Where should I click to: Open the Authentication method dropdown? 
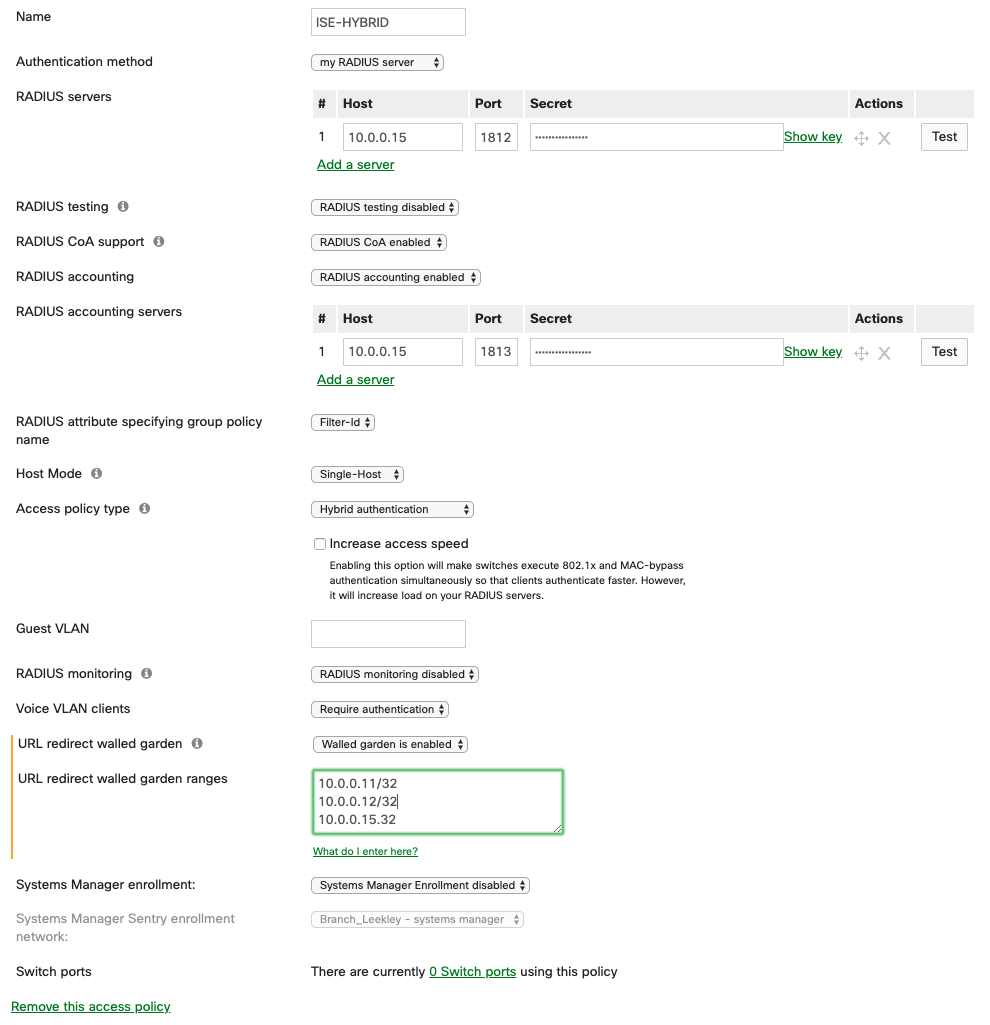(377, 62)
